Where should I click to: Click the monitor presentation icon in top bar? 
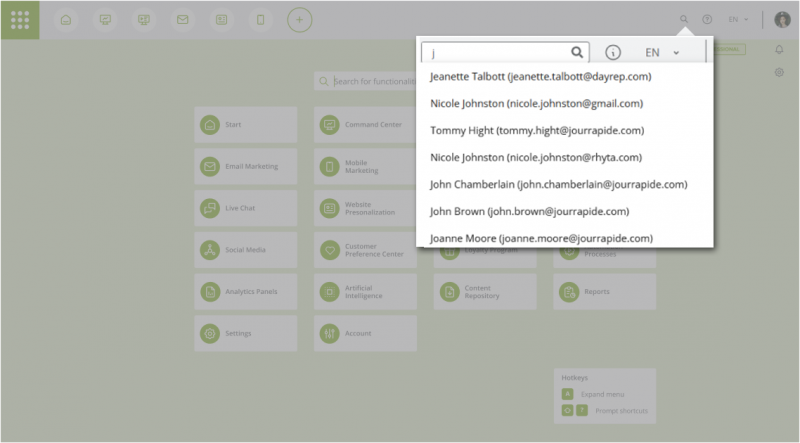tap(144, 20)
